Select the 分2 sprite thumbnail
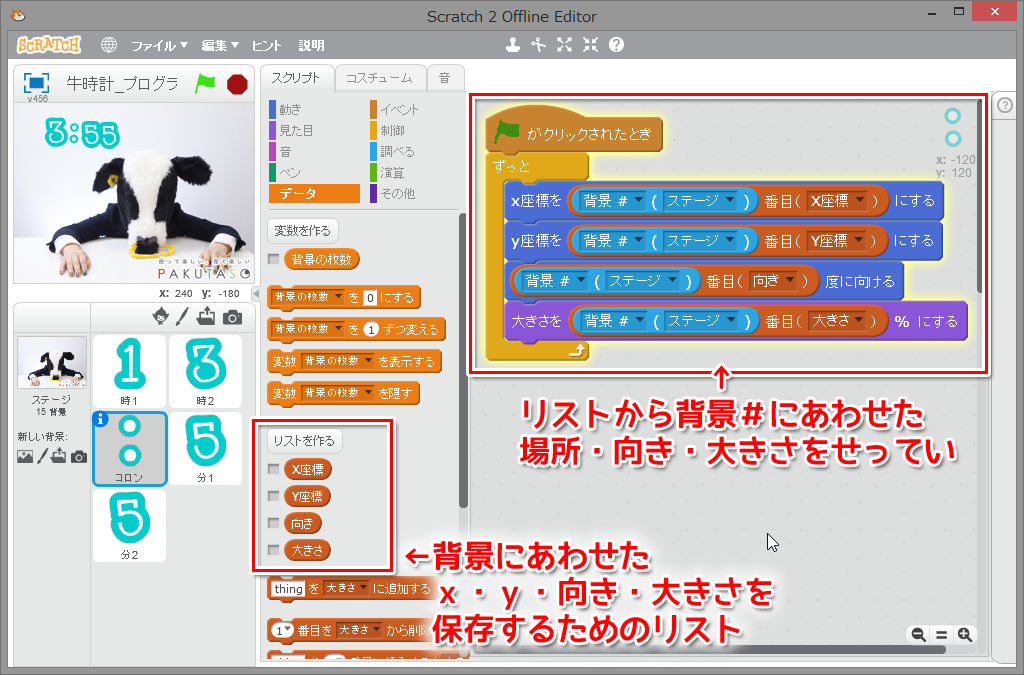 tap(129, 526)
